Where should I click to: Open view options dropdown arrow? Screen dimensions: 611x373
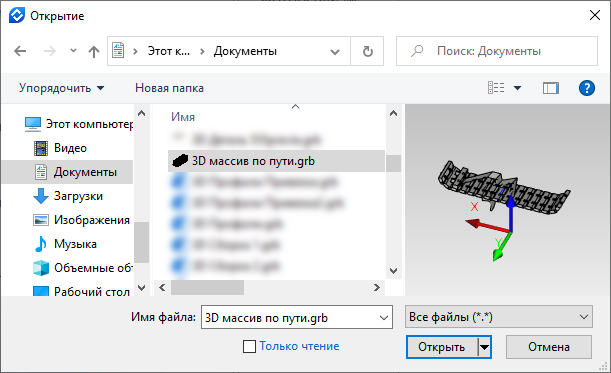(517, 88)
